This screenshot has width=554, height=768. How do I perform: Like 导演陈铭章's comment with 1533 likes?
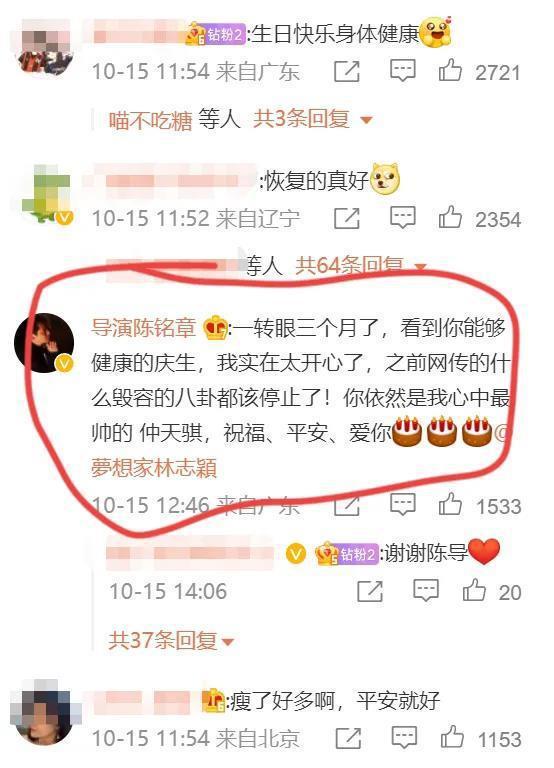[x=450, y=504]
